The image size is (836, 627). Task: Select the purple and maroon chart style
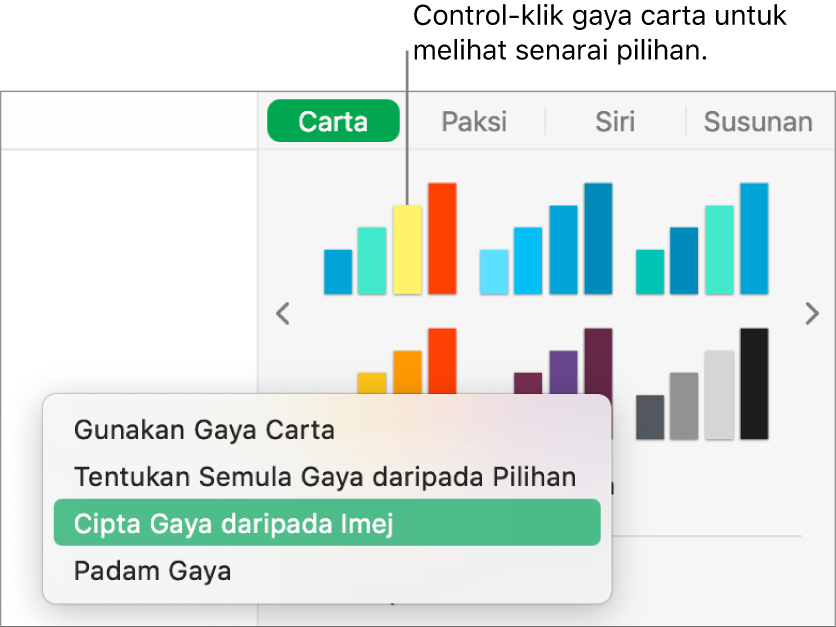(x=563, y=361)
